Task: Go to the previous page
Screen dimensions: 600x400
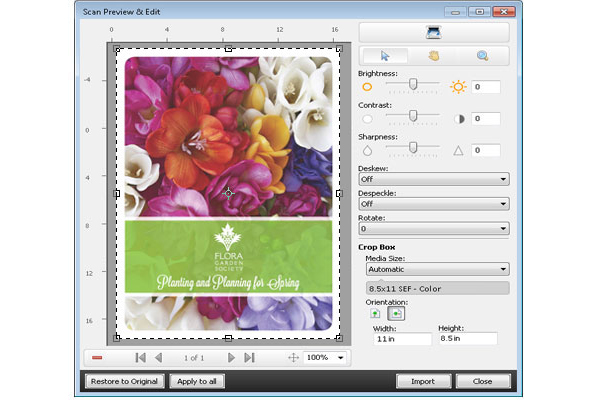Action: [x=159, y=357]
